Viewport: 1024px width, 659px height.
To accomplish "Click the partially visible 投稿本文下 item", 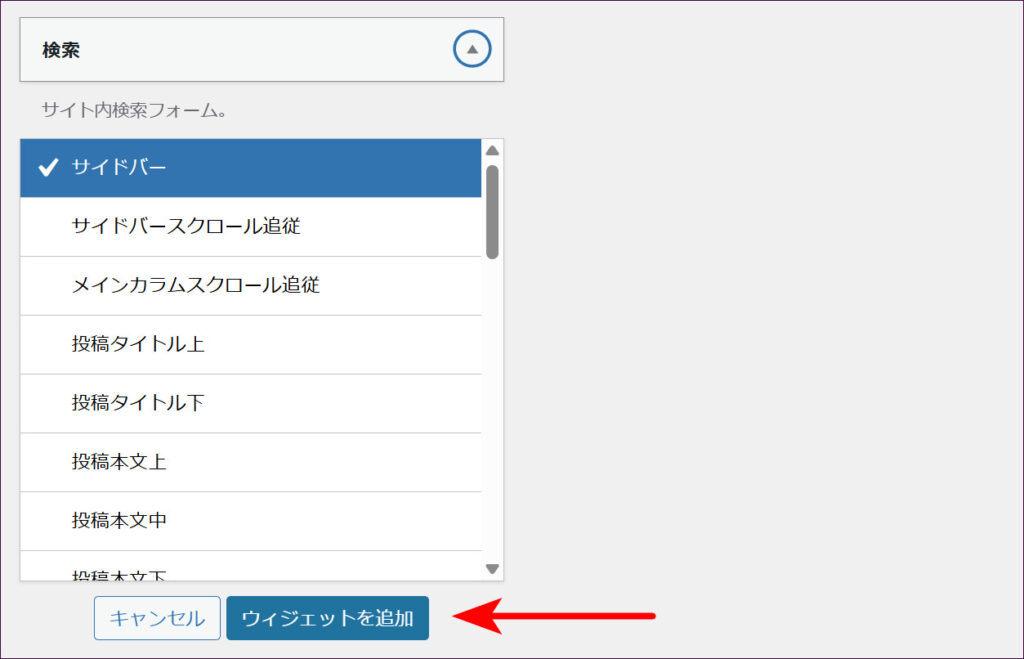I will coord(119,573).
